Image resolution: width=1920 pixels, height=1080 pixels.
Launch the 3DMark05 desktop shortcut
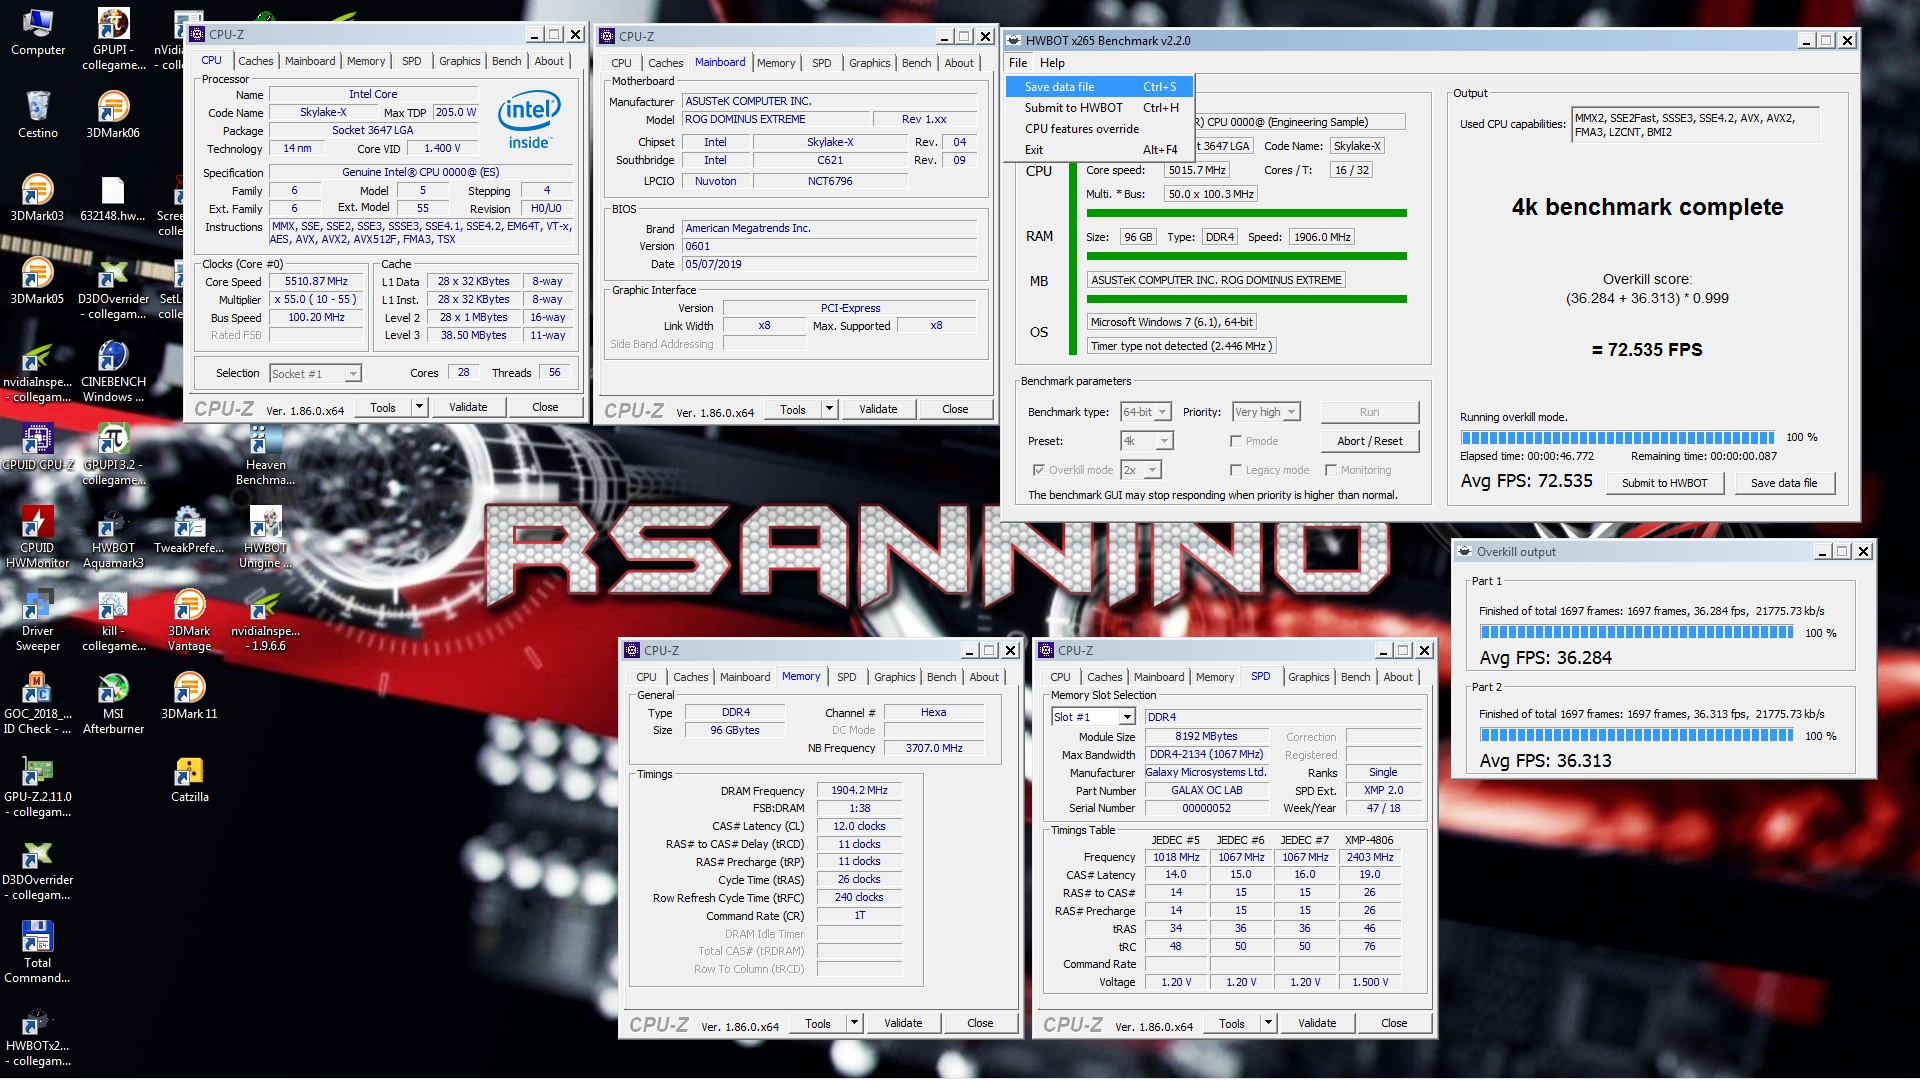pyautogui.click(x=37, y=281)
